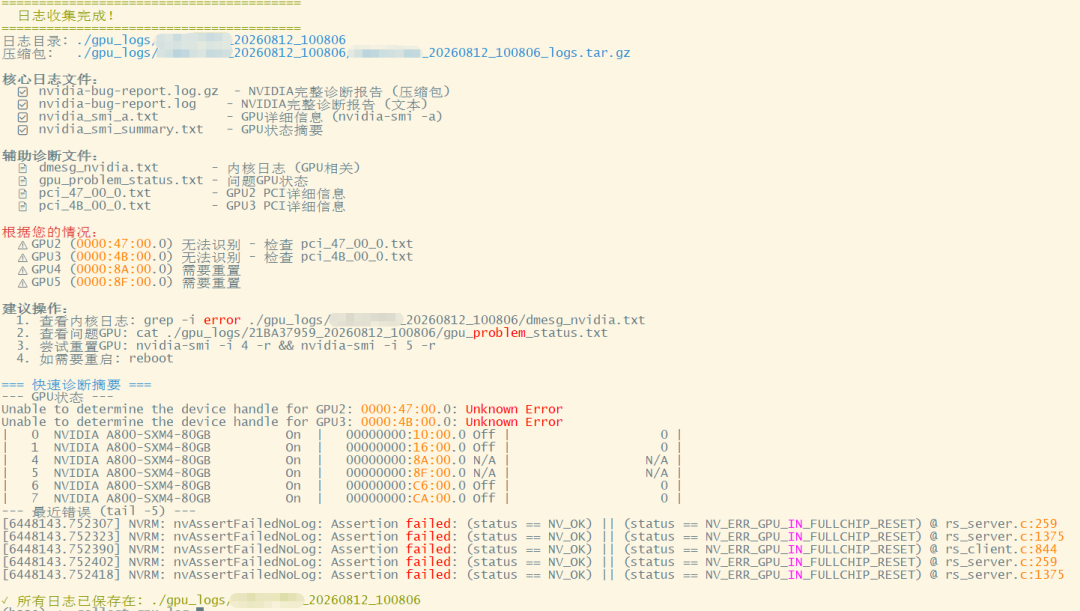This screenshot has height=611, width=1080.
Task: Click the GPU状态摘要 description text
Action: 282,130
